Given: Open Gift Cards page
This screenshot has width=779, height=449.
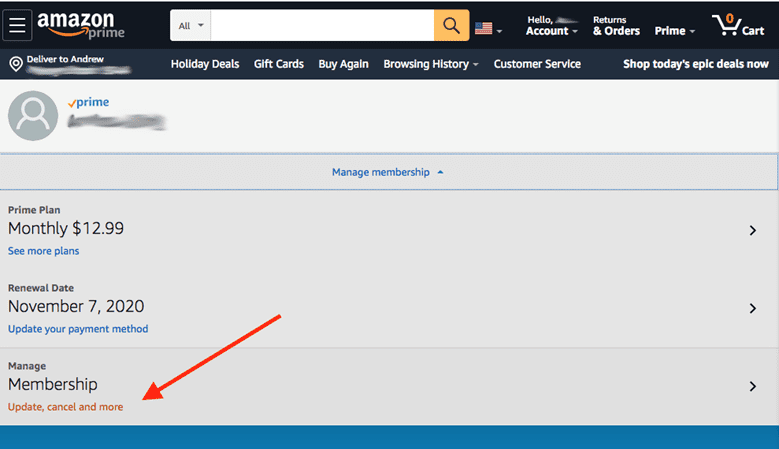Looking at the screenshot, I should [x=279, y=64].
